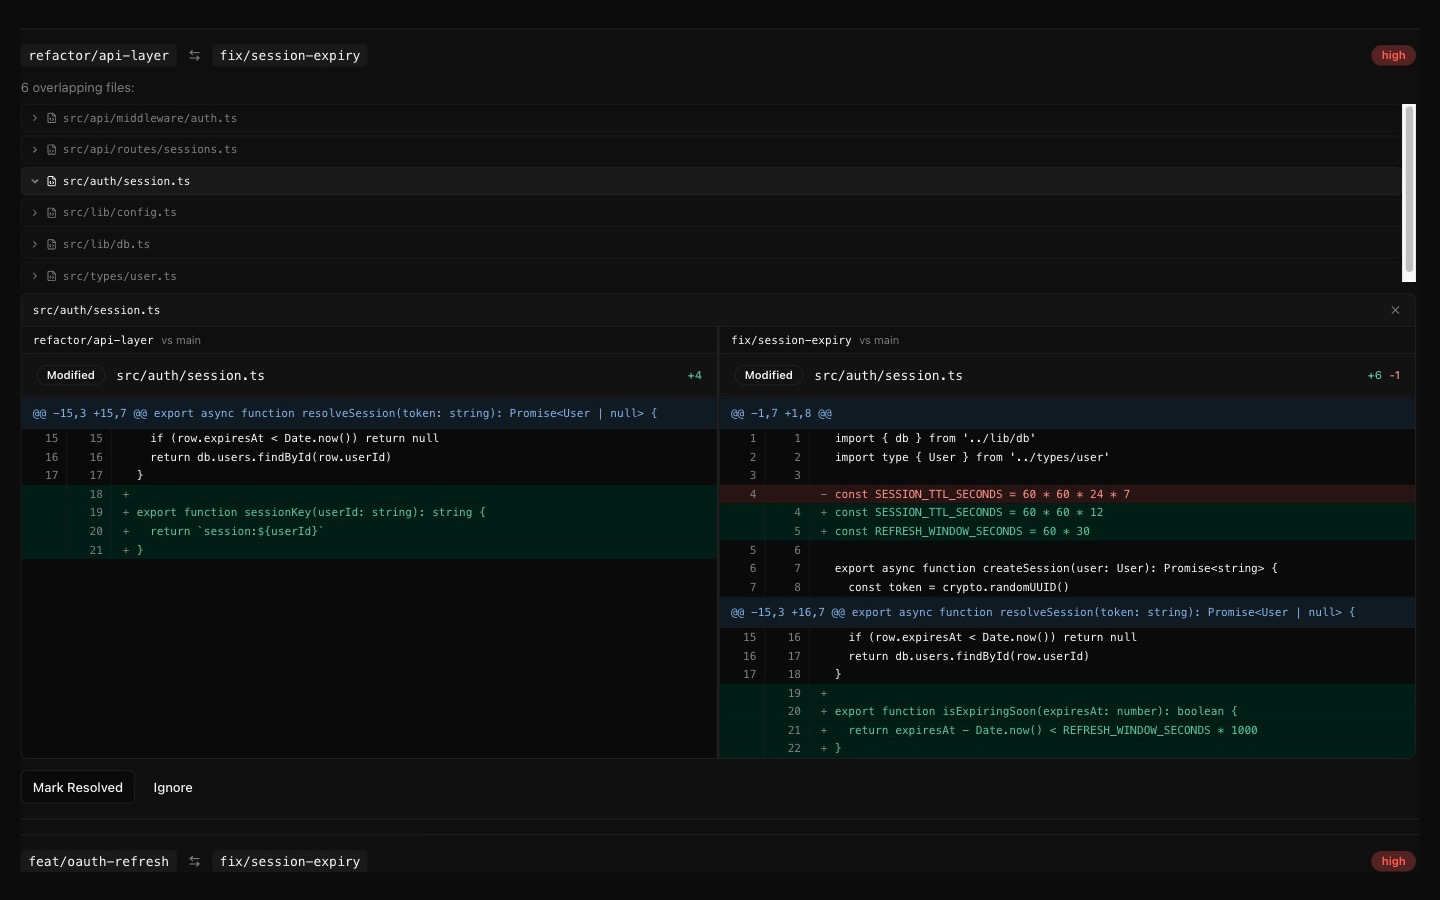Click the line export async function createSession
This screenshot has width=1440, height=900.
point(1067,568)
